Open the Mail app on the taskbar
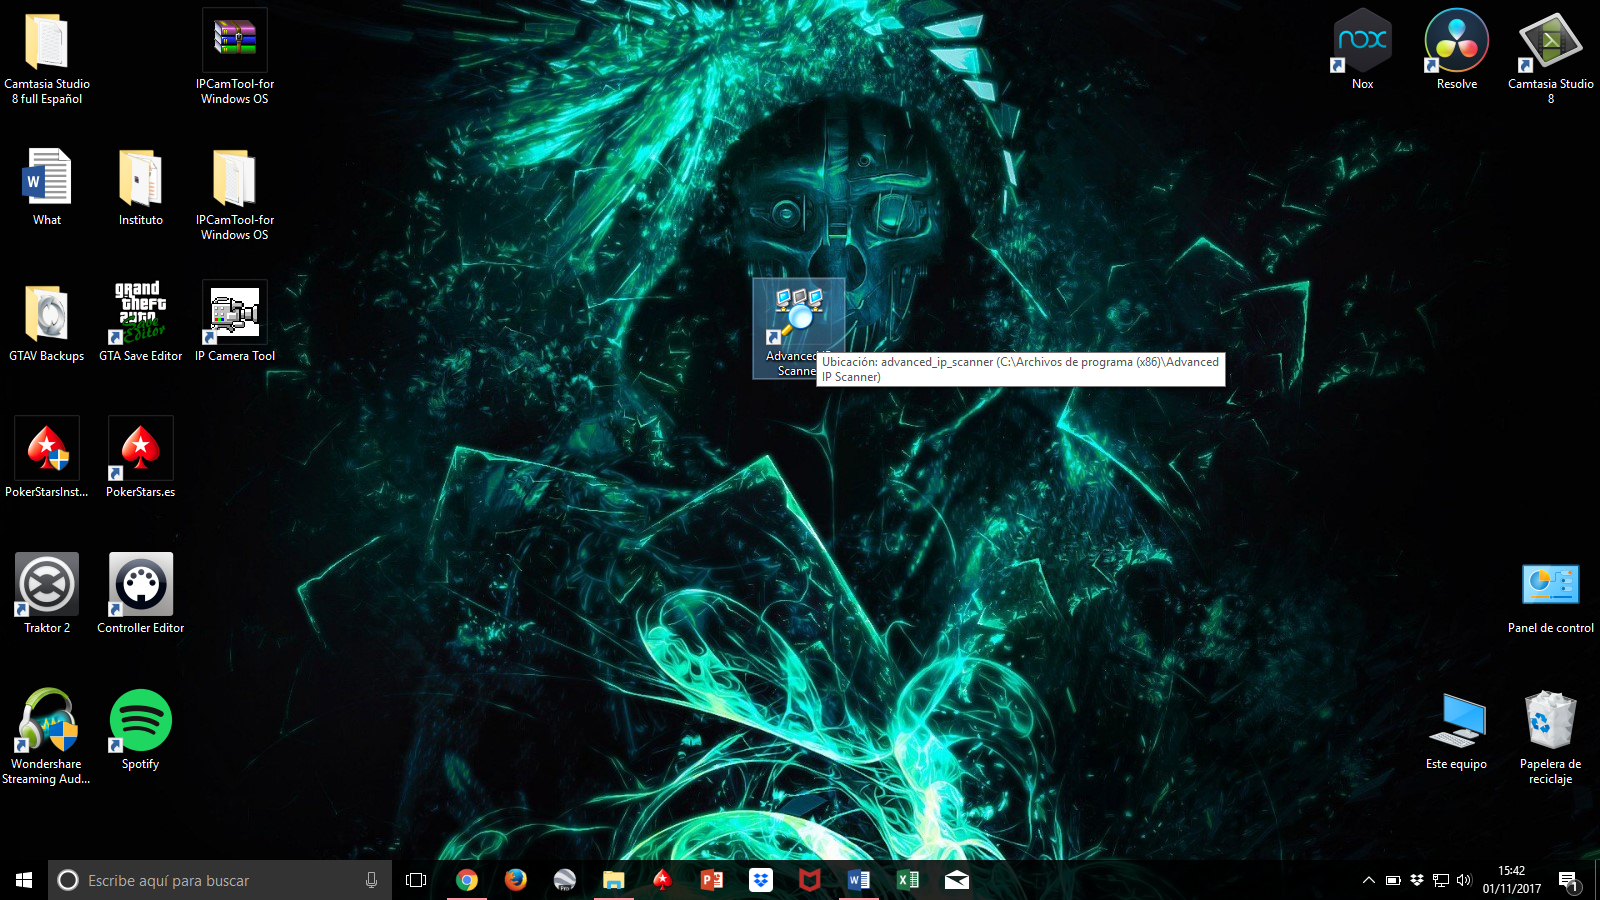Screen dimensions: 1600x900 956,880
